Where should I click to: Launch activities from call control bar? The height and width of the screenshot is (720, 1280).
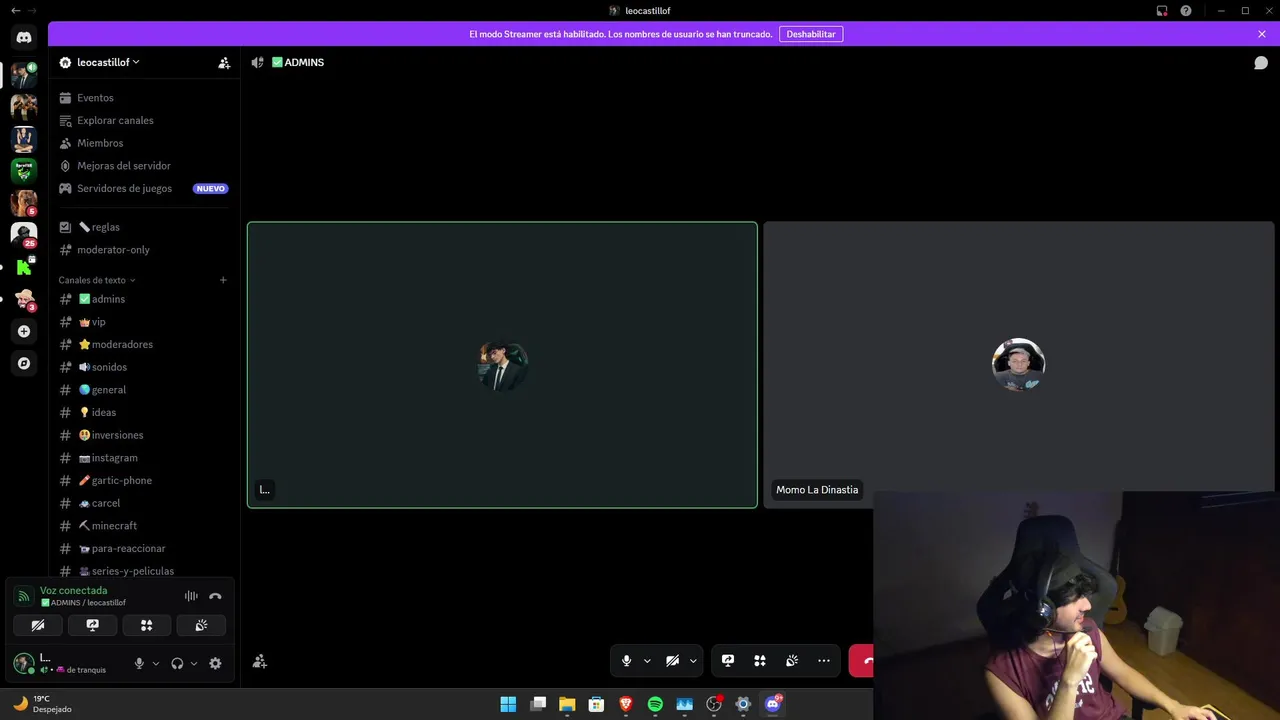pos(760,661)
